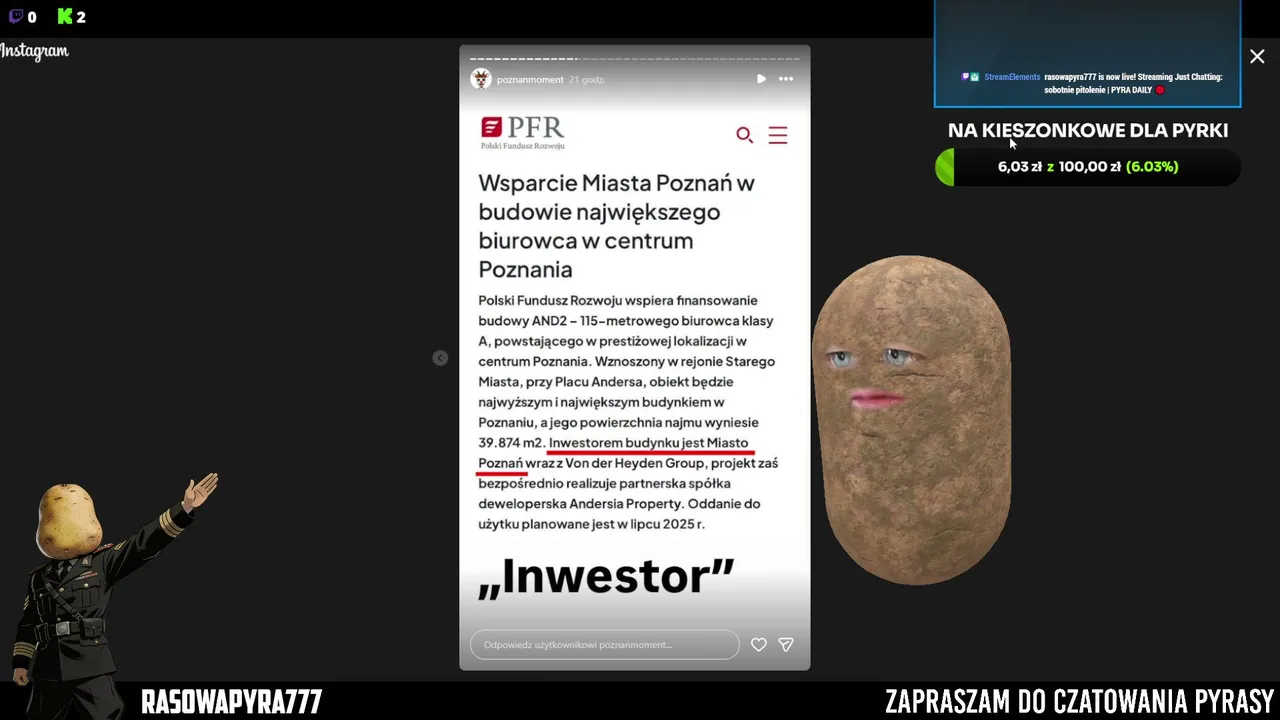
Task: Open the story's three-dot options menu
Action: click(x=786, y=79)
